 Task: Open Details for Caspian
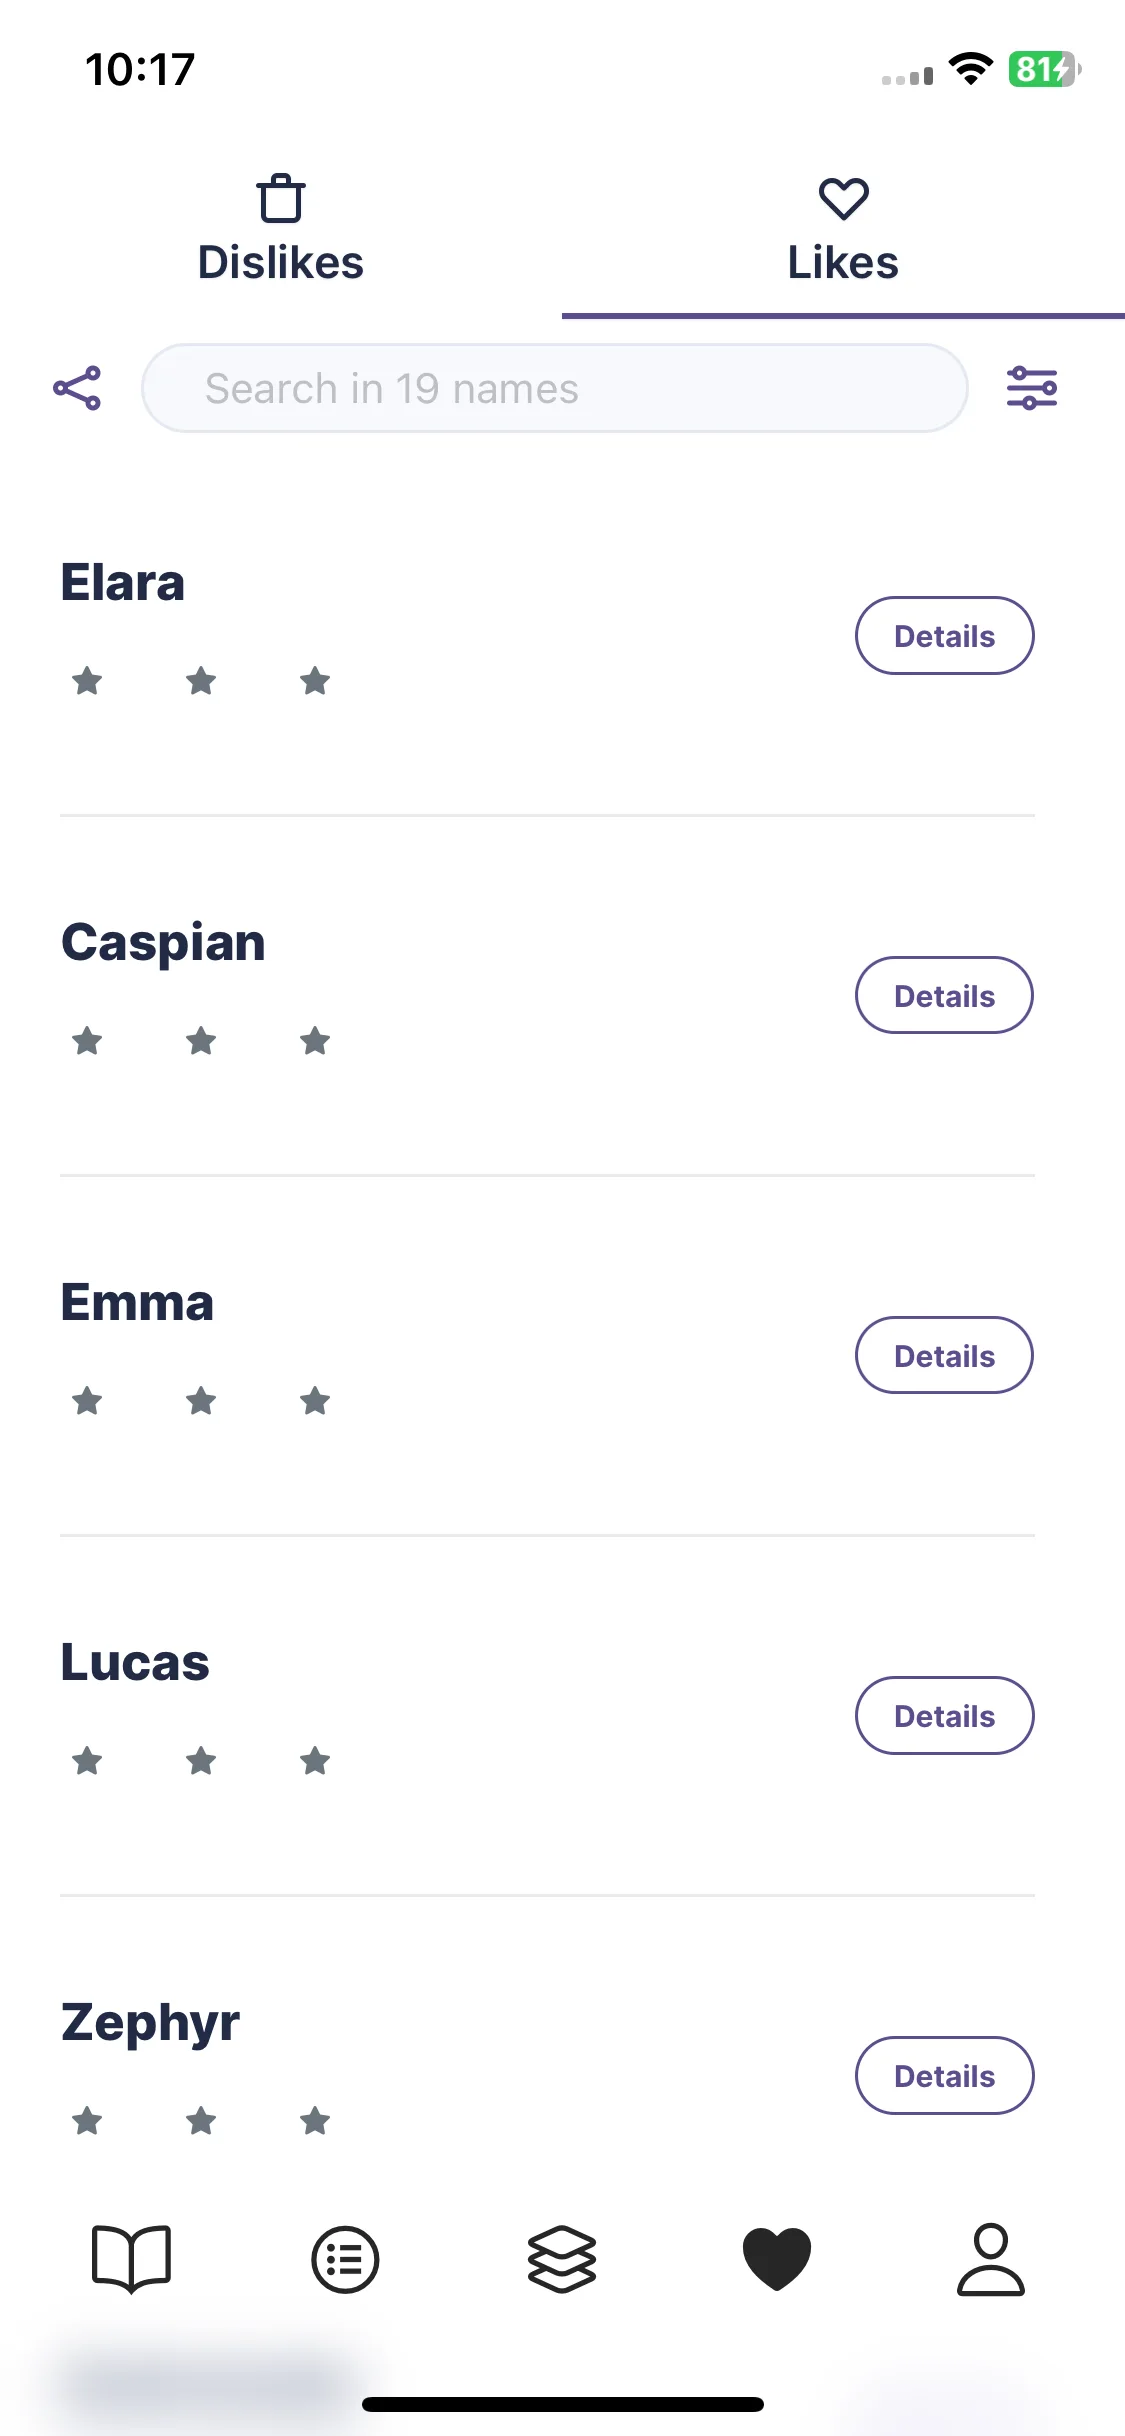point(944,996)
